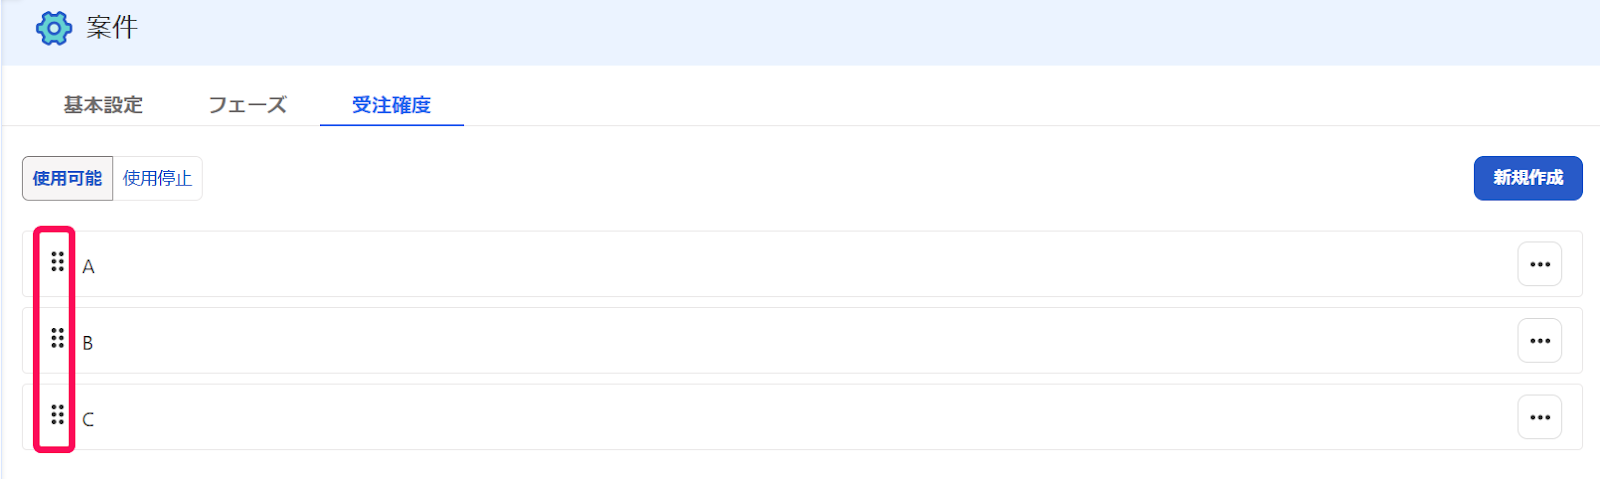
Task: Click the B item label
Action: pyautogui.click(x=88, y=343)
